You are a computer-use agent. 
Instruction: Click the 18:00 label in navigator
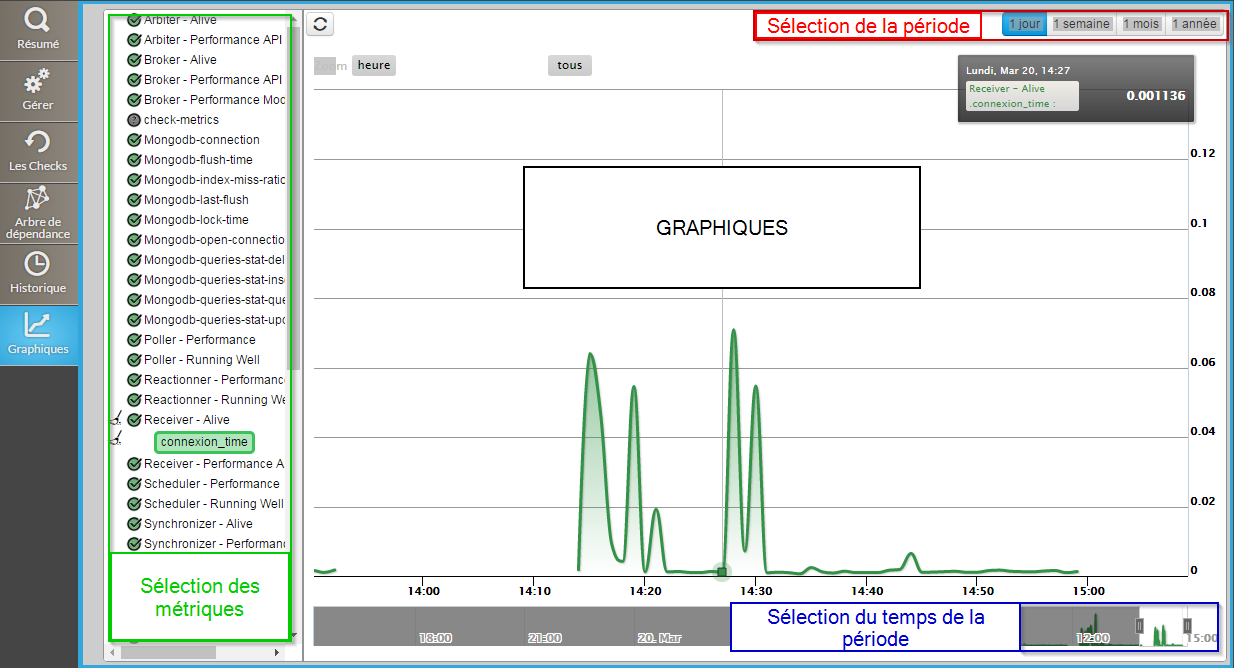click(435, 637)
